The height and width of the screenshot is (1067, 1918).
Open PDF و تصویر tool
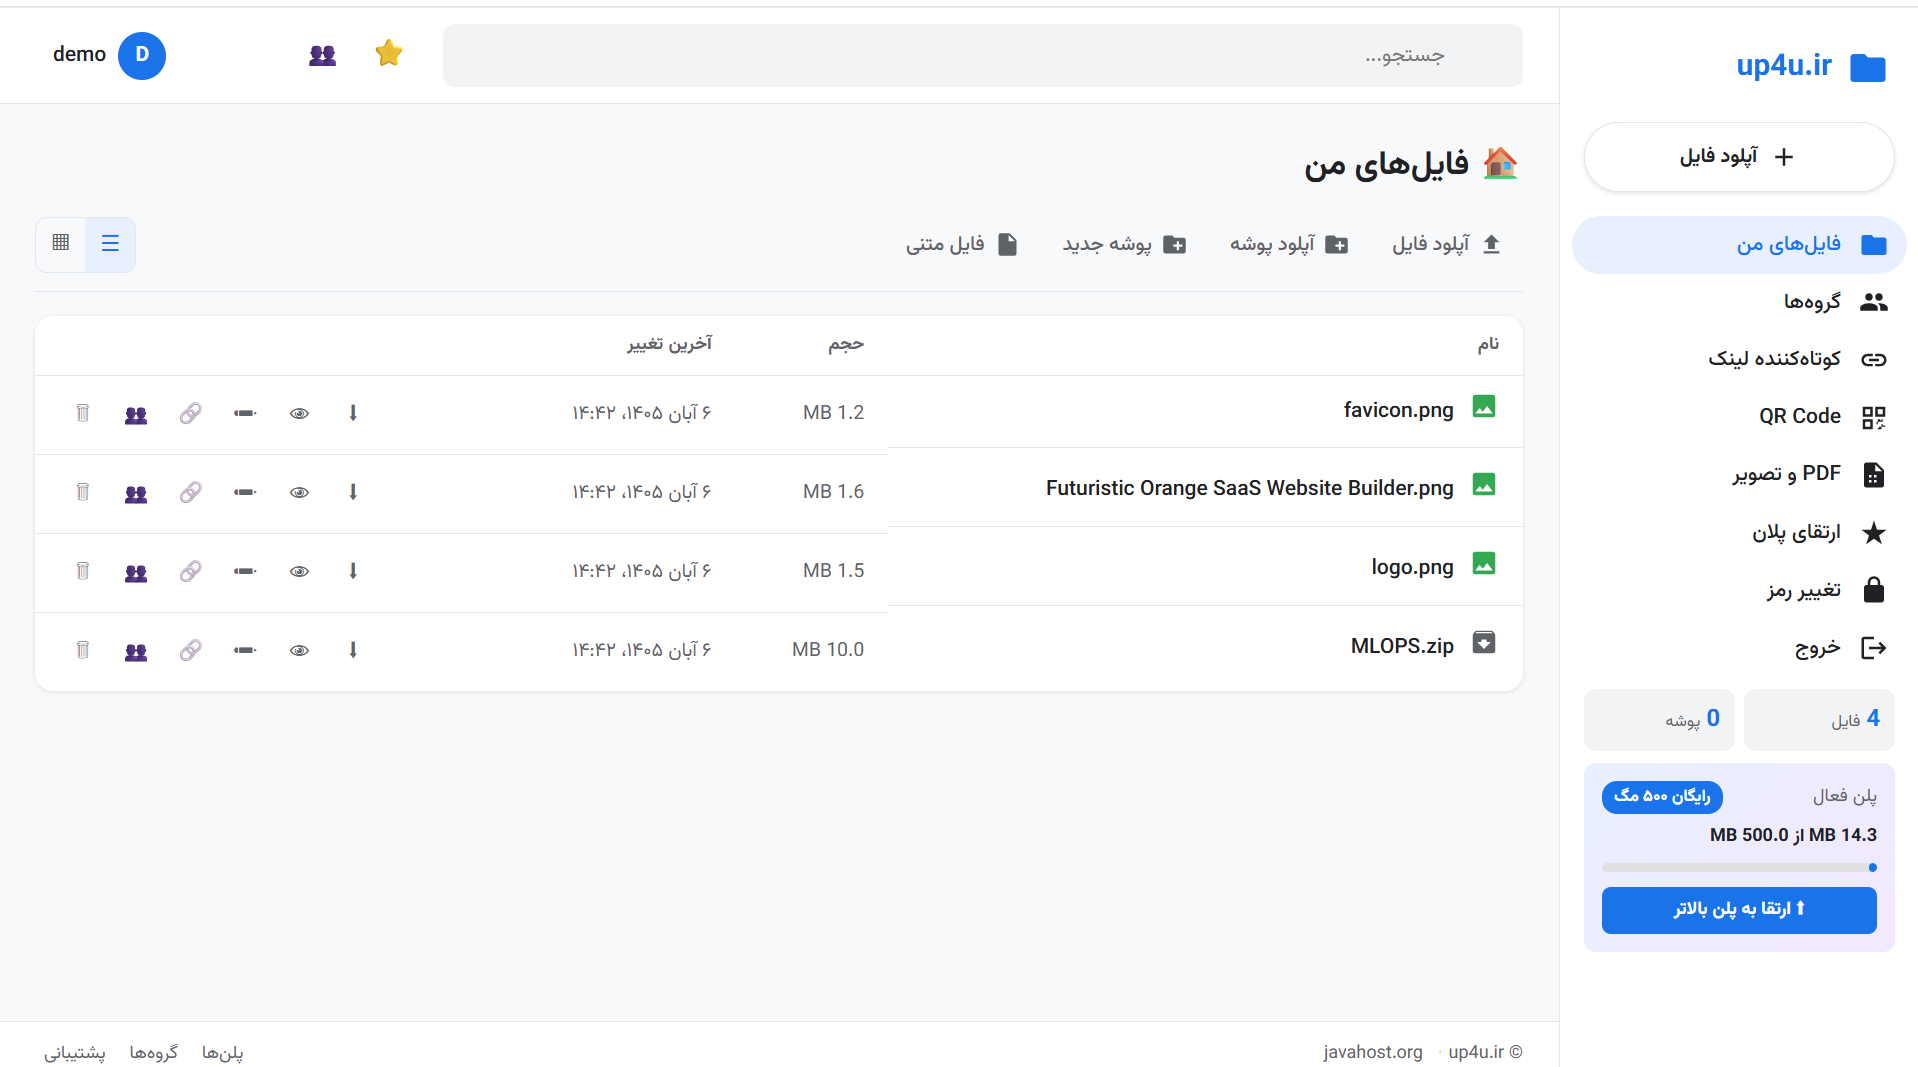1739,474
